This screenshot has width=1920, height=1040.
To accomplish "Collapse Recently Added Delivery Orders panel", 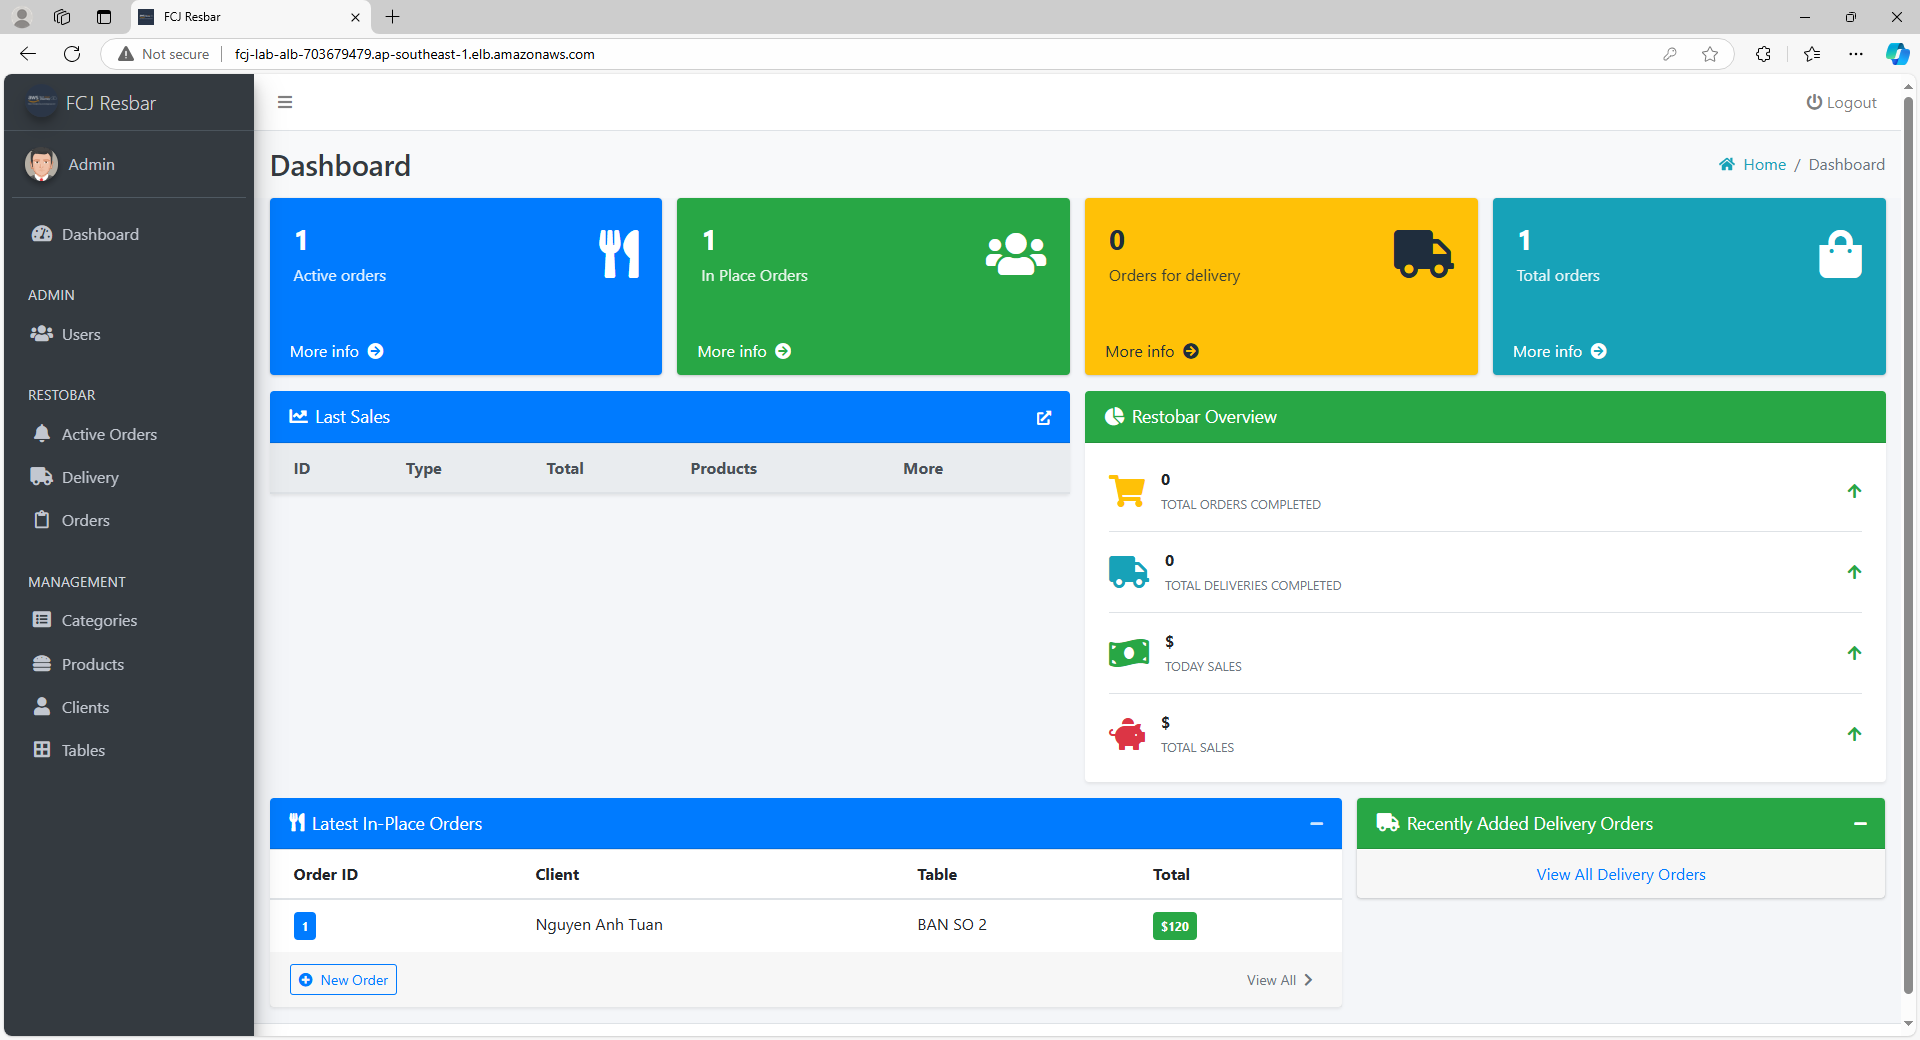I will click(x=1860, y=823).
